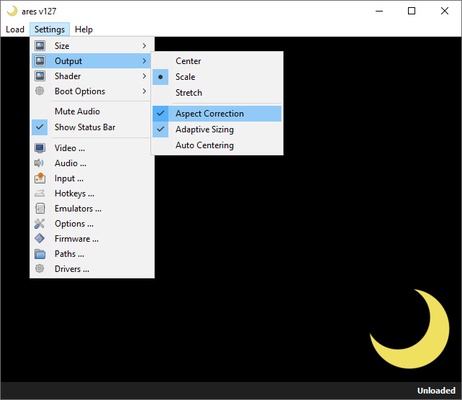Open Paths settings entry

pyautogui.click(x=91, y=254)
